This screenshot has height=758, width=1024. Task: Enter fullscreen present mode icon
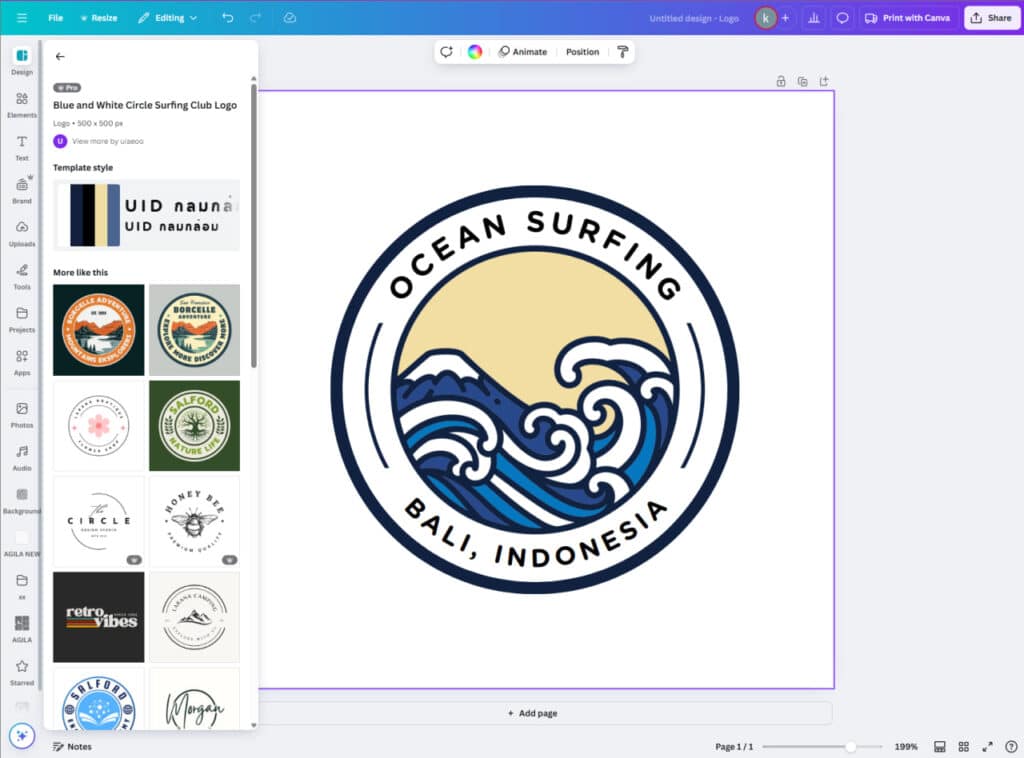click(x=987, y=746)
